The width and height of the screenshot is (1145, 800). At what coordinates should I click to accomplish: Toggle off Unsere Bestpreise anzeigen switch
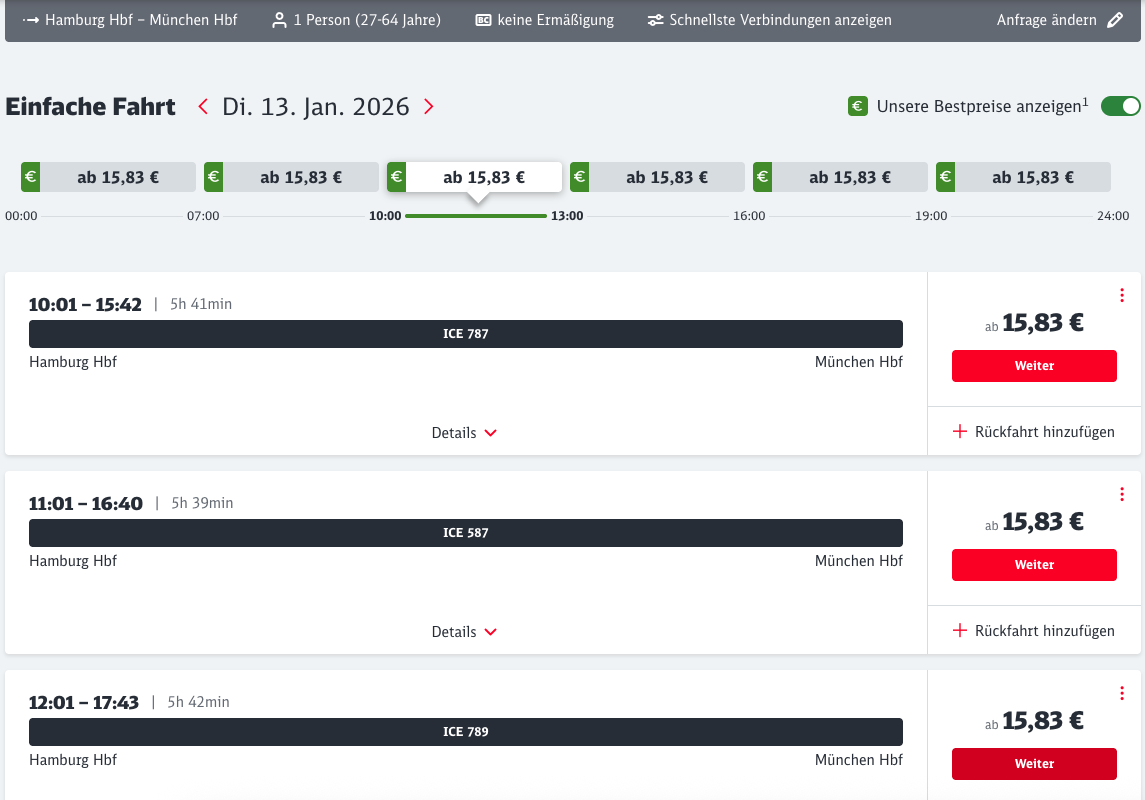[1120, 106]
